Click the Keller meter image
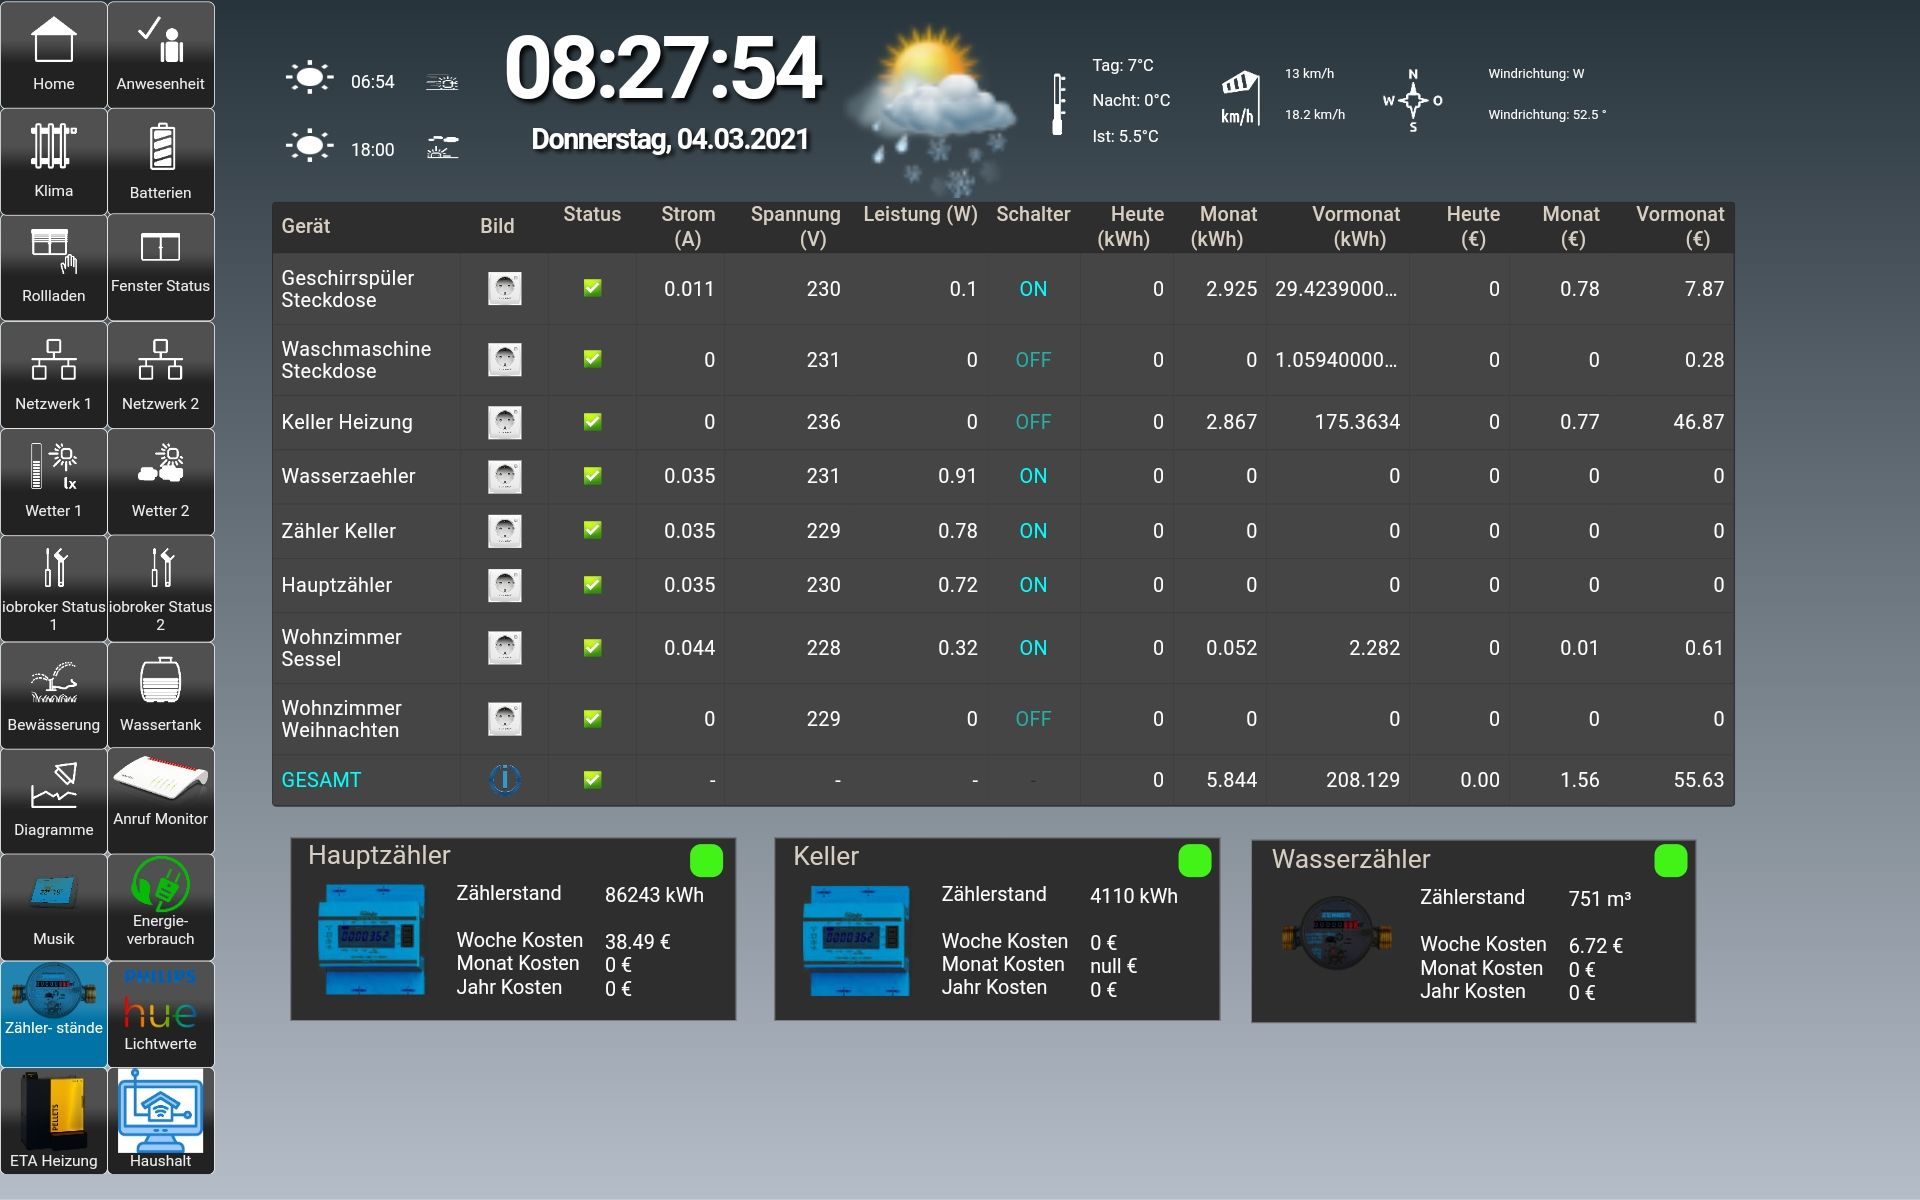This screenshot has height=1200, width=1920. pos(857,939)
